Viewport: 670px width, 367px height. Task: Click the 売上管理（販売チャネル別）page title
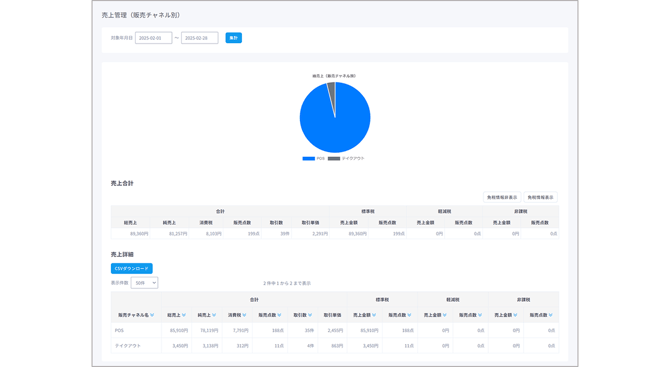pyautogui.click(x=141, y=15)
